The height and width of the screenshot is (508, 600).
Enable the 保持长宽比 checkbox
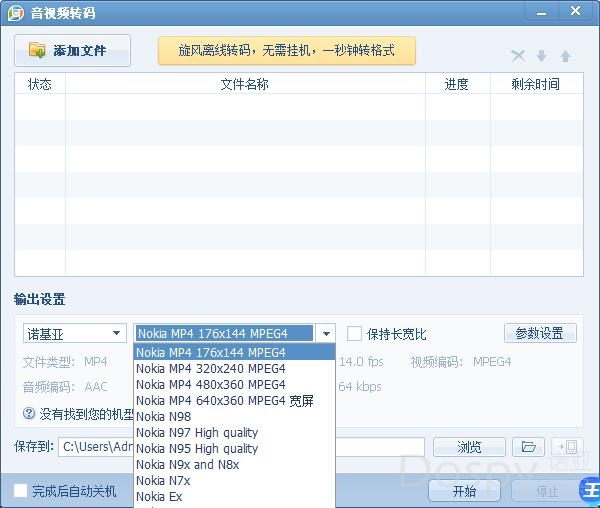354,334
